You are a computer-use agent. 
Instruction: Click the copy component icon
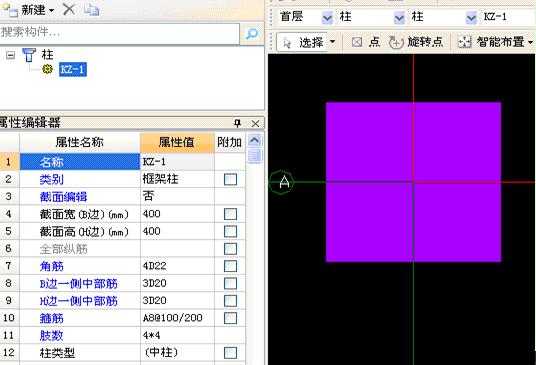91,10
